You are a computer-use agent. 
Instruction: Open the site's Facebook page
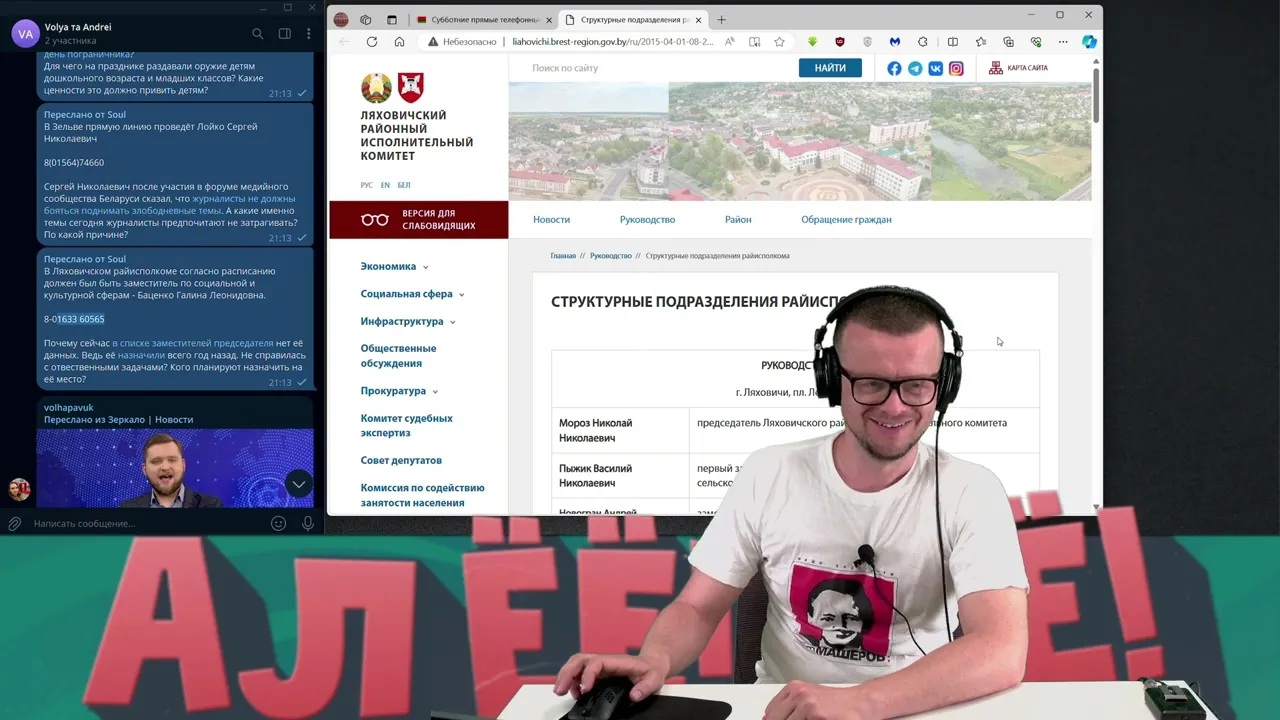tap(894, 68)
